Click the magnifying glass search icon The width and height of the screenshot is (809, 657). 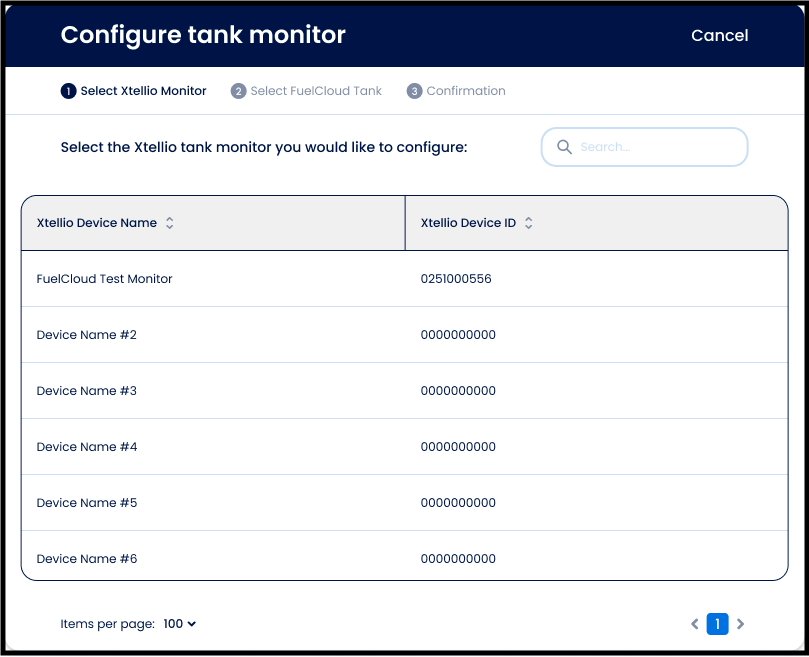tap(564, 147)
